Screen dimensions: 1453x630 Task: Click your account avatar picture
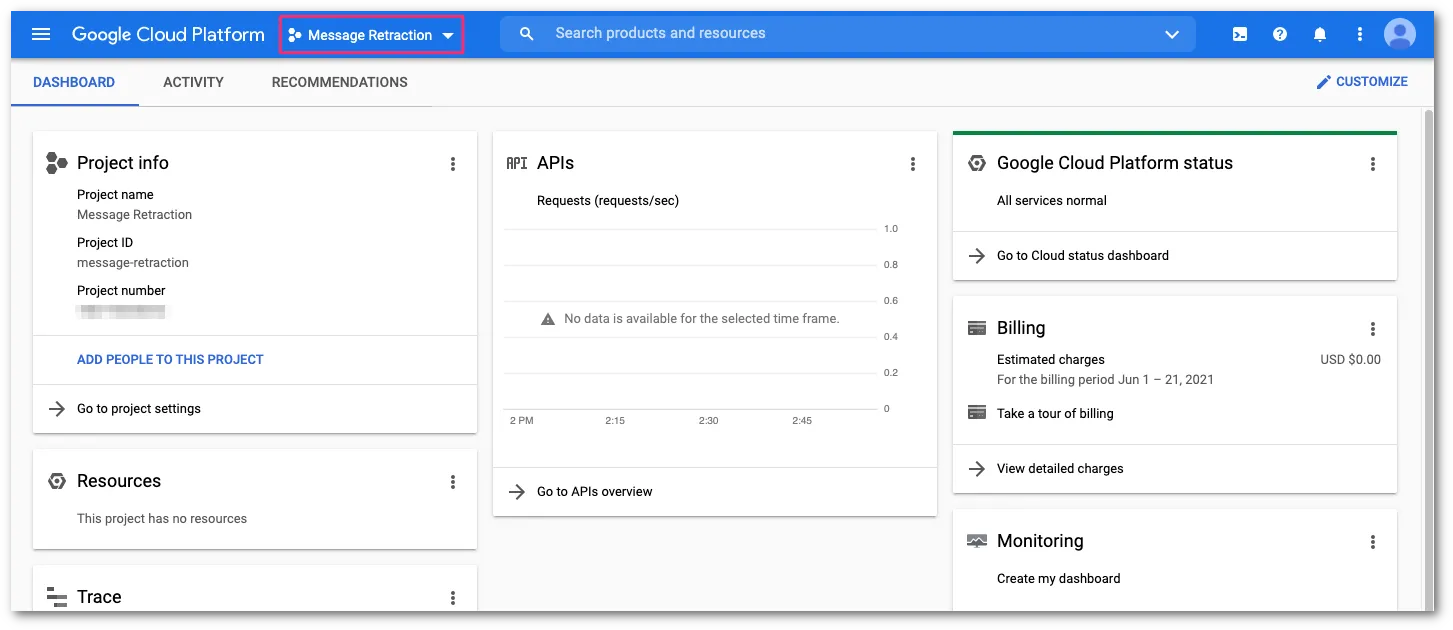point(1399,33)
